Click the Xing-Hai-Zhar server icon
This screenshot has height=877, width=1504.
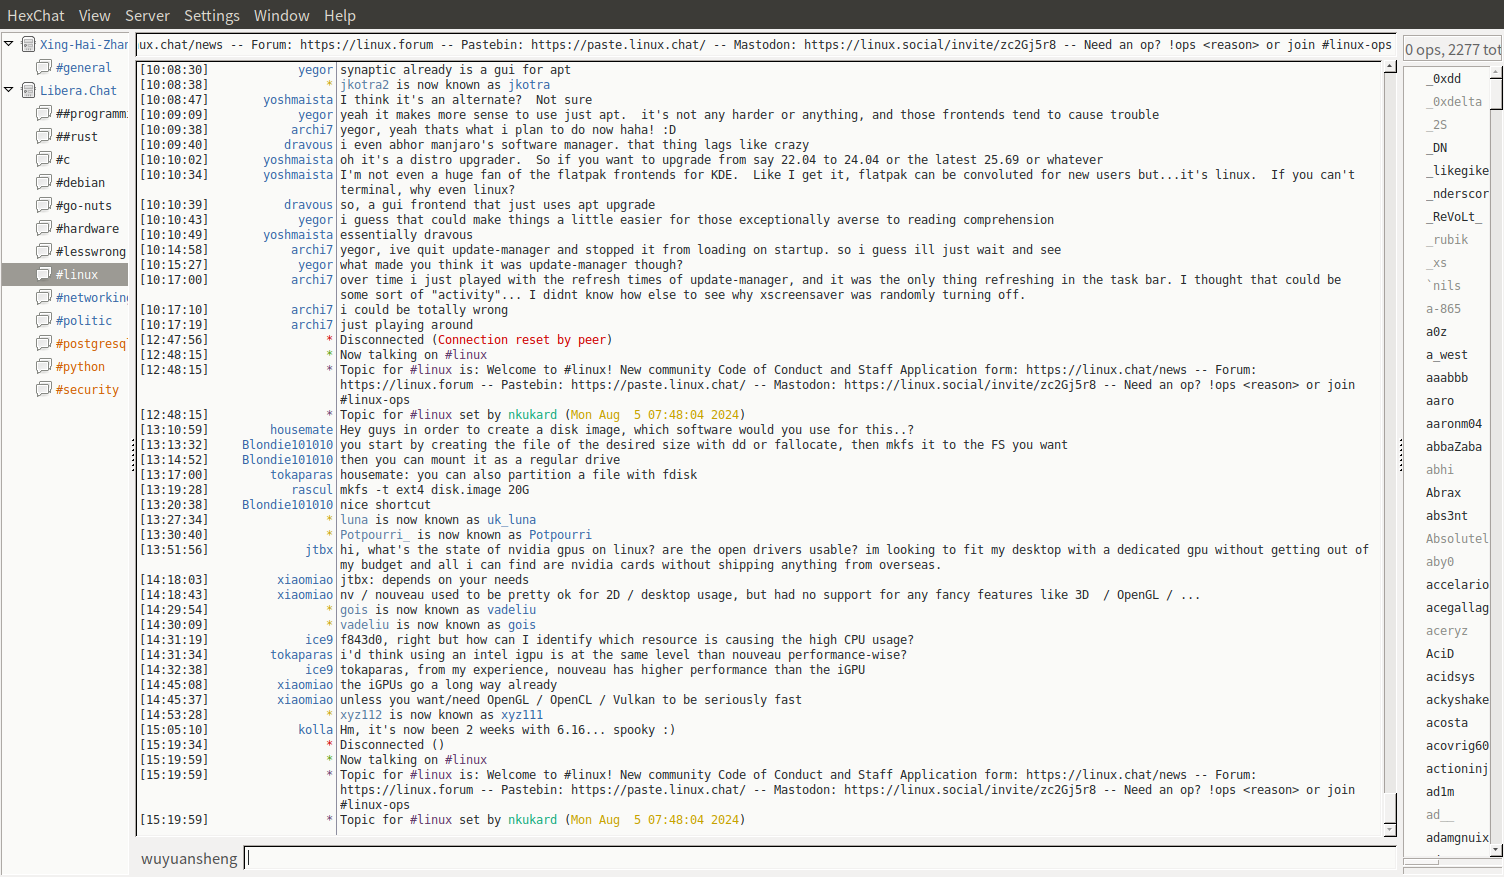29,44
